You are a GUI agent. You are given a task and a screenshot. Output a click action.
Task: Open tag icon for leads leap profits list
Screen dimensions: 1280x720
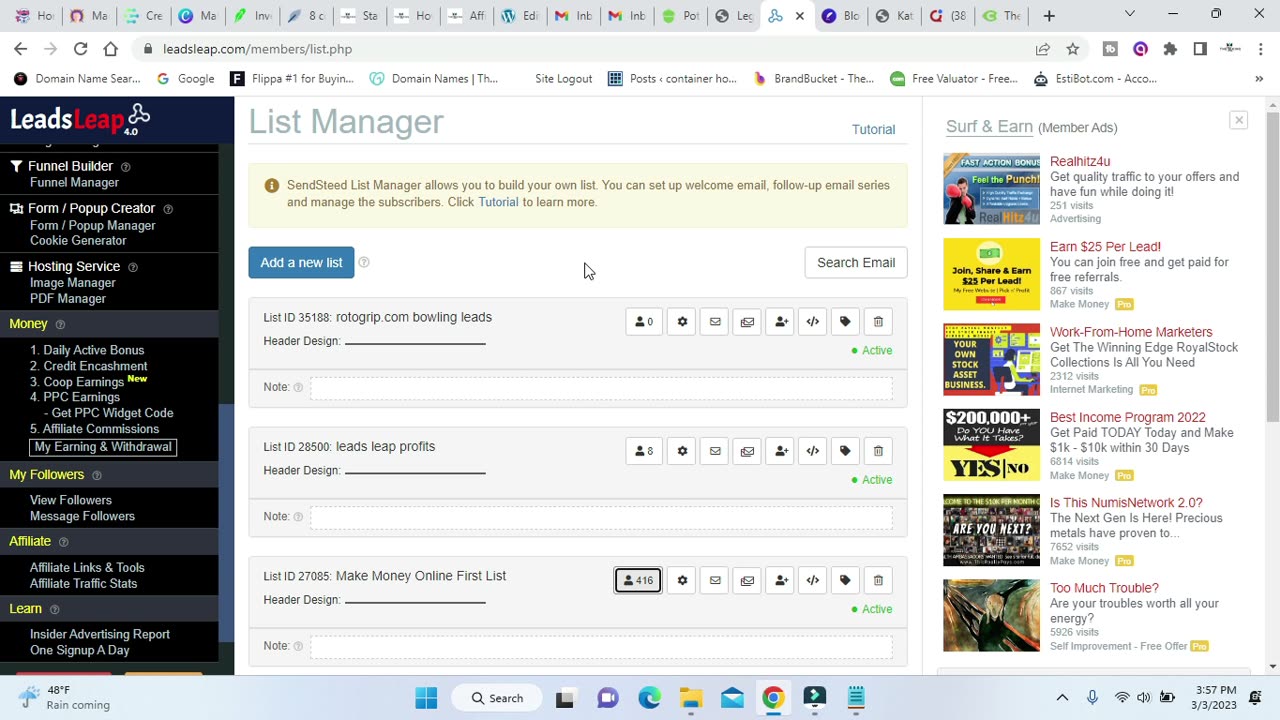[x=845, y=451]
